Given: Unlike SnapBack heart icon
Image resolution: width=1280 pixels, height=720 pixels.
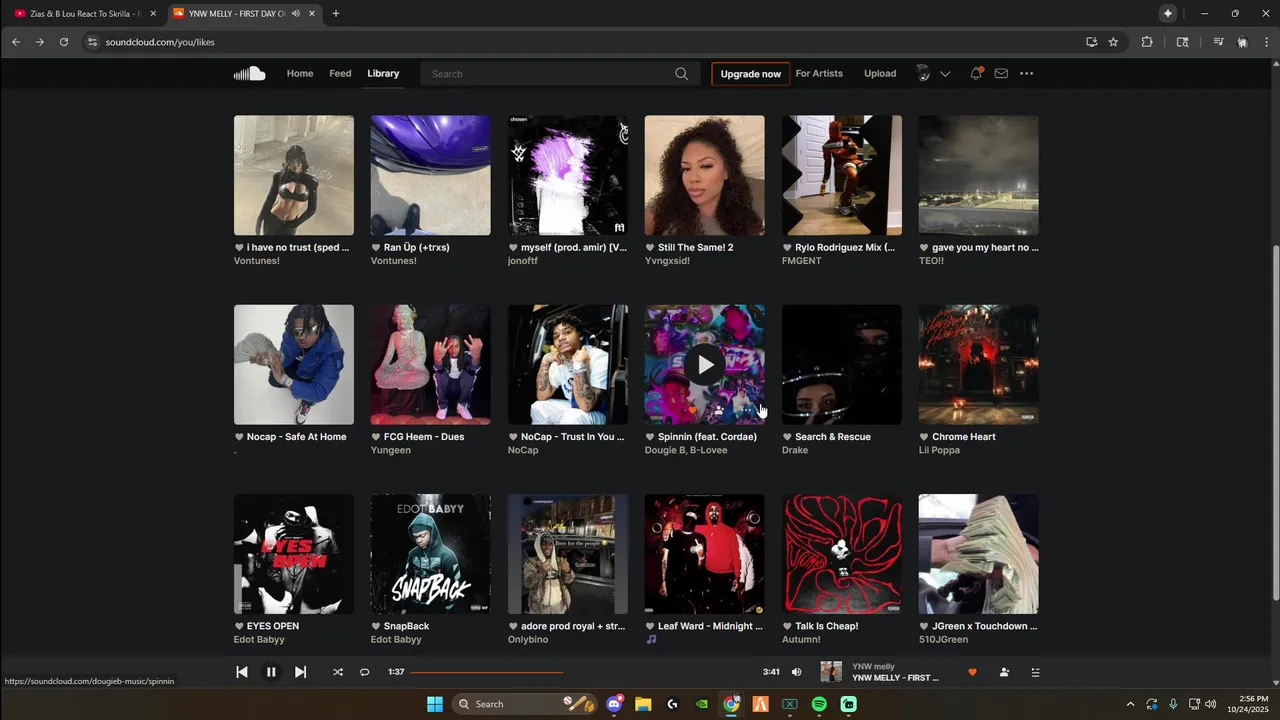Looking at the screenshot, I should [377, 626].
